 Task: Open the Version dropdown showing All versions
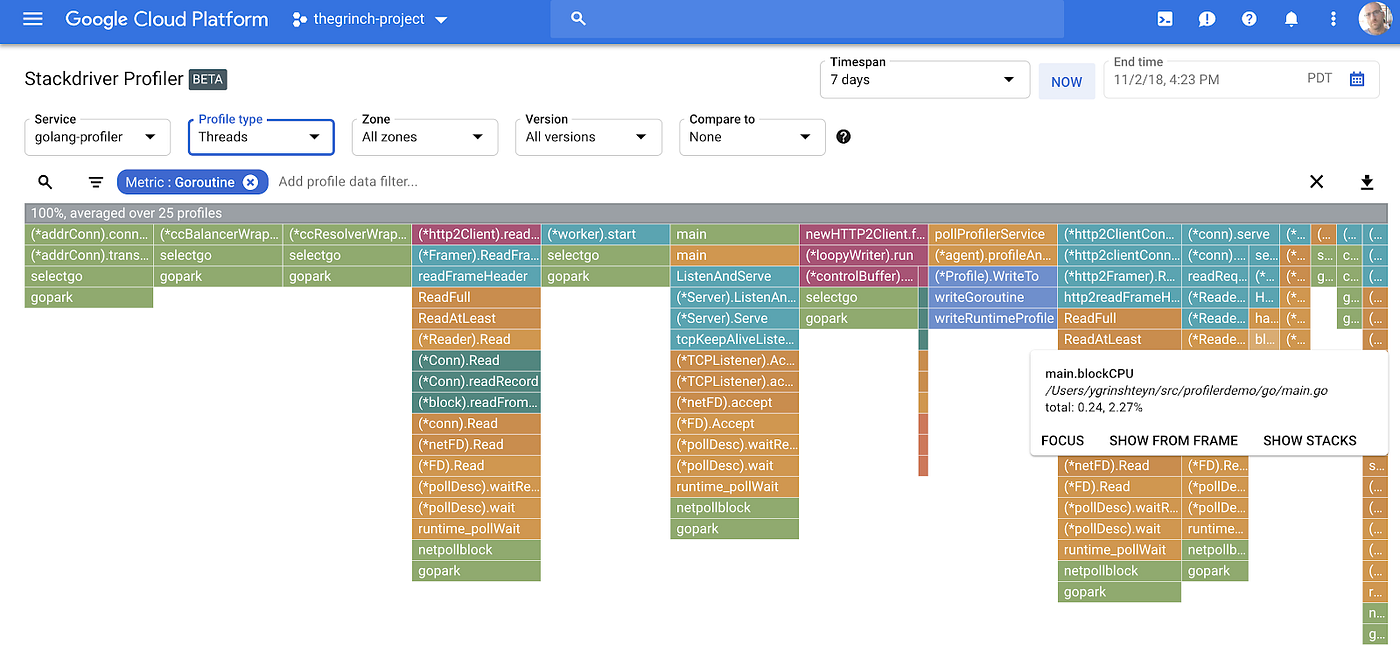coord(588,136)
